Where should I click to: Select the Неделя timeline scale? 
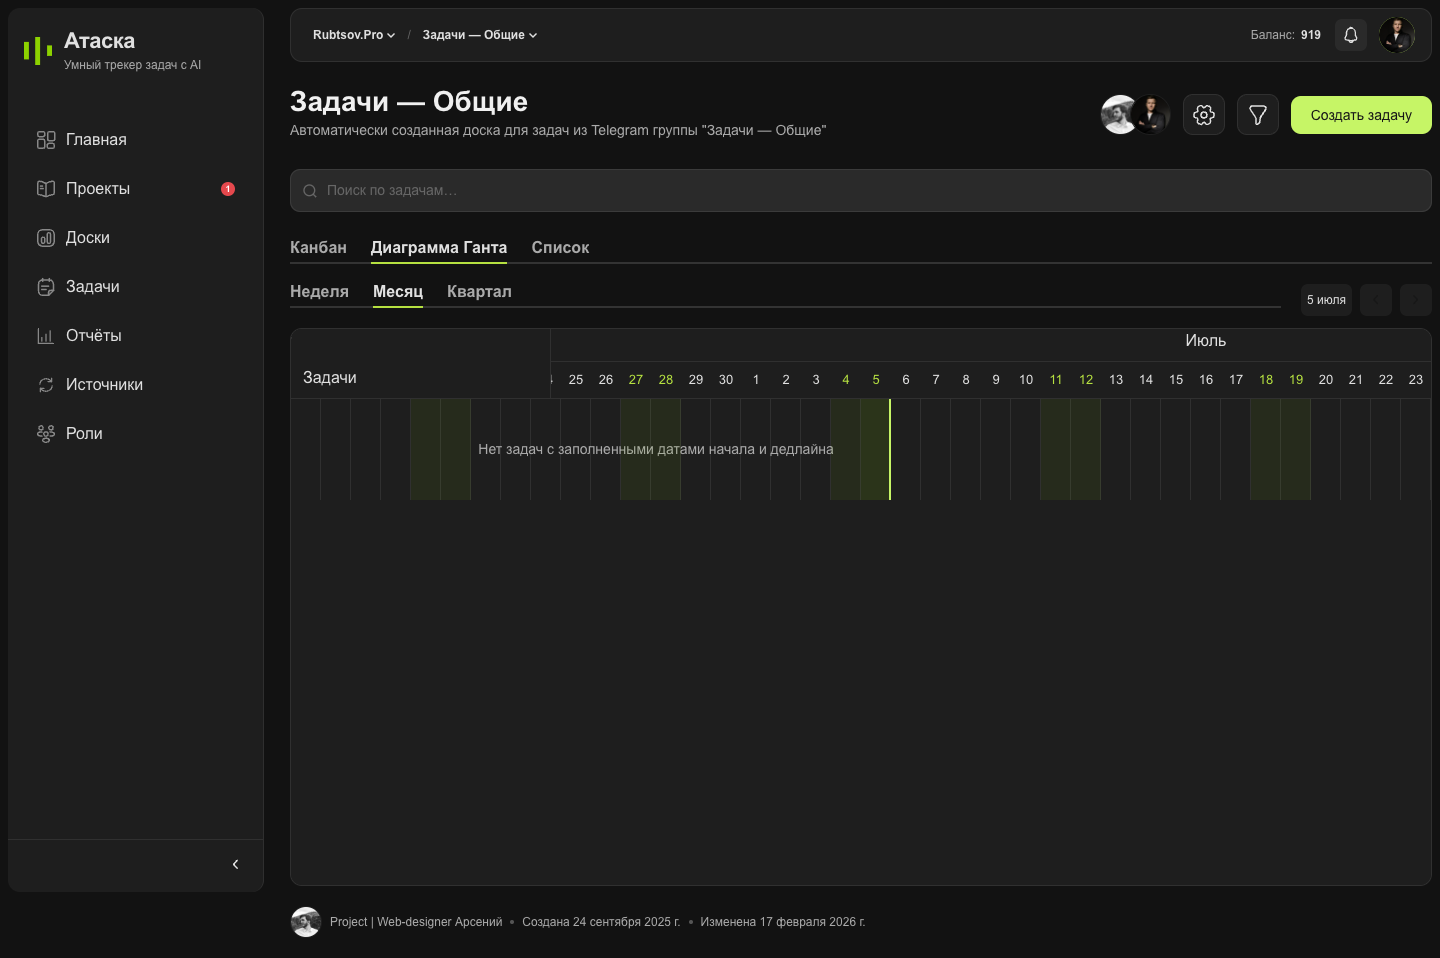[x=319, y=291]
